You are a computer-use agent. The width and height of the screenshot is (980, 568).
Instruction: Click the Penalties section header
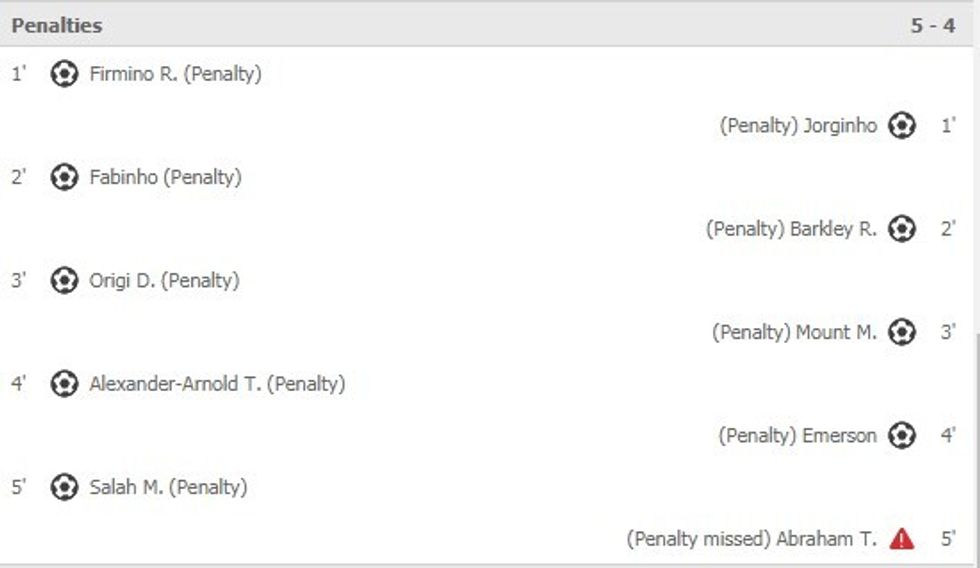(57, 26)
